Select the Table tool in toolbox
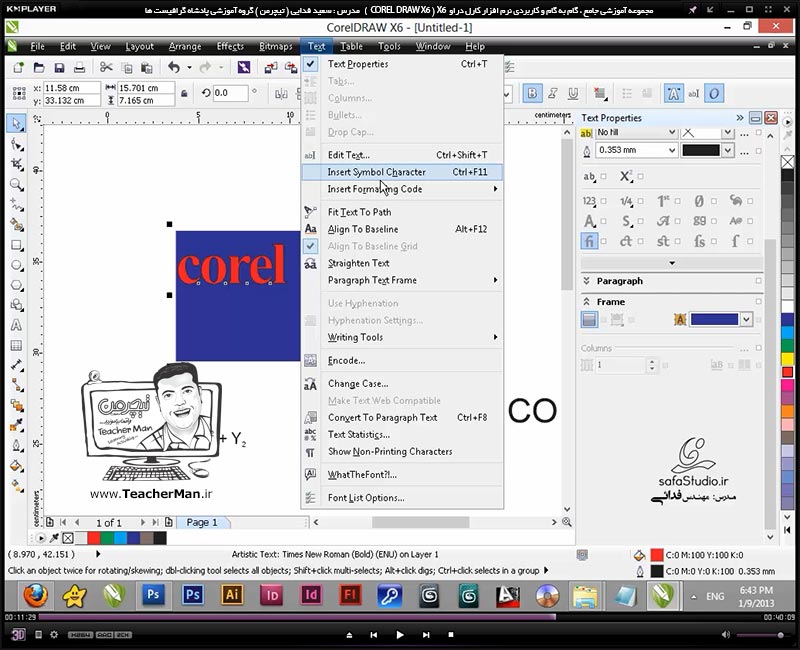Screen dimensions: 800x650 tap(16, 345)
